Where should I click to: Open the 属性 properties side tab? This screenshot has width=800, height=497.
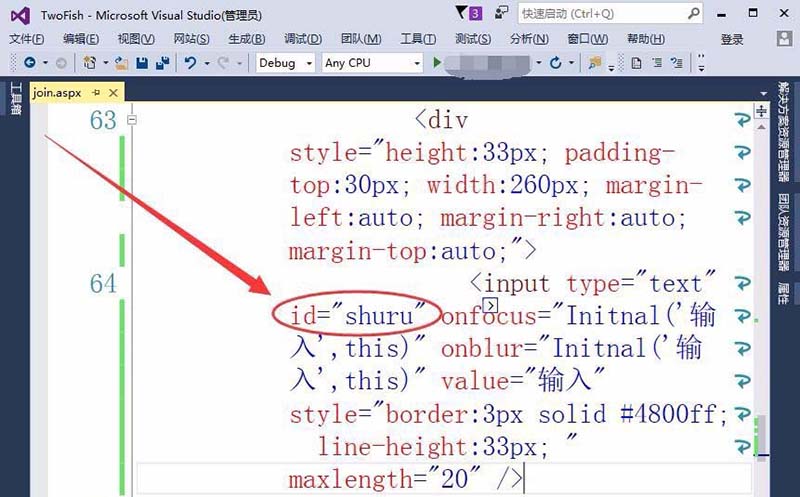click(784, 293)
